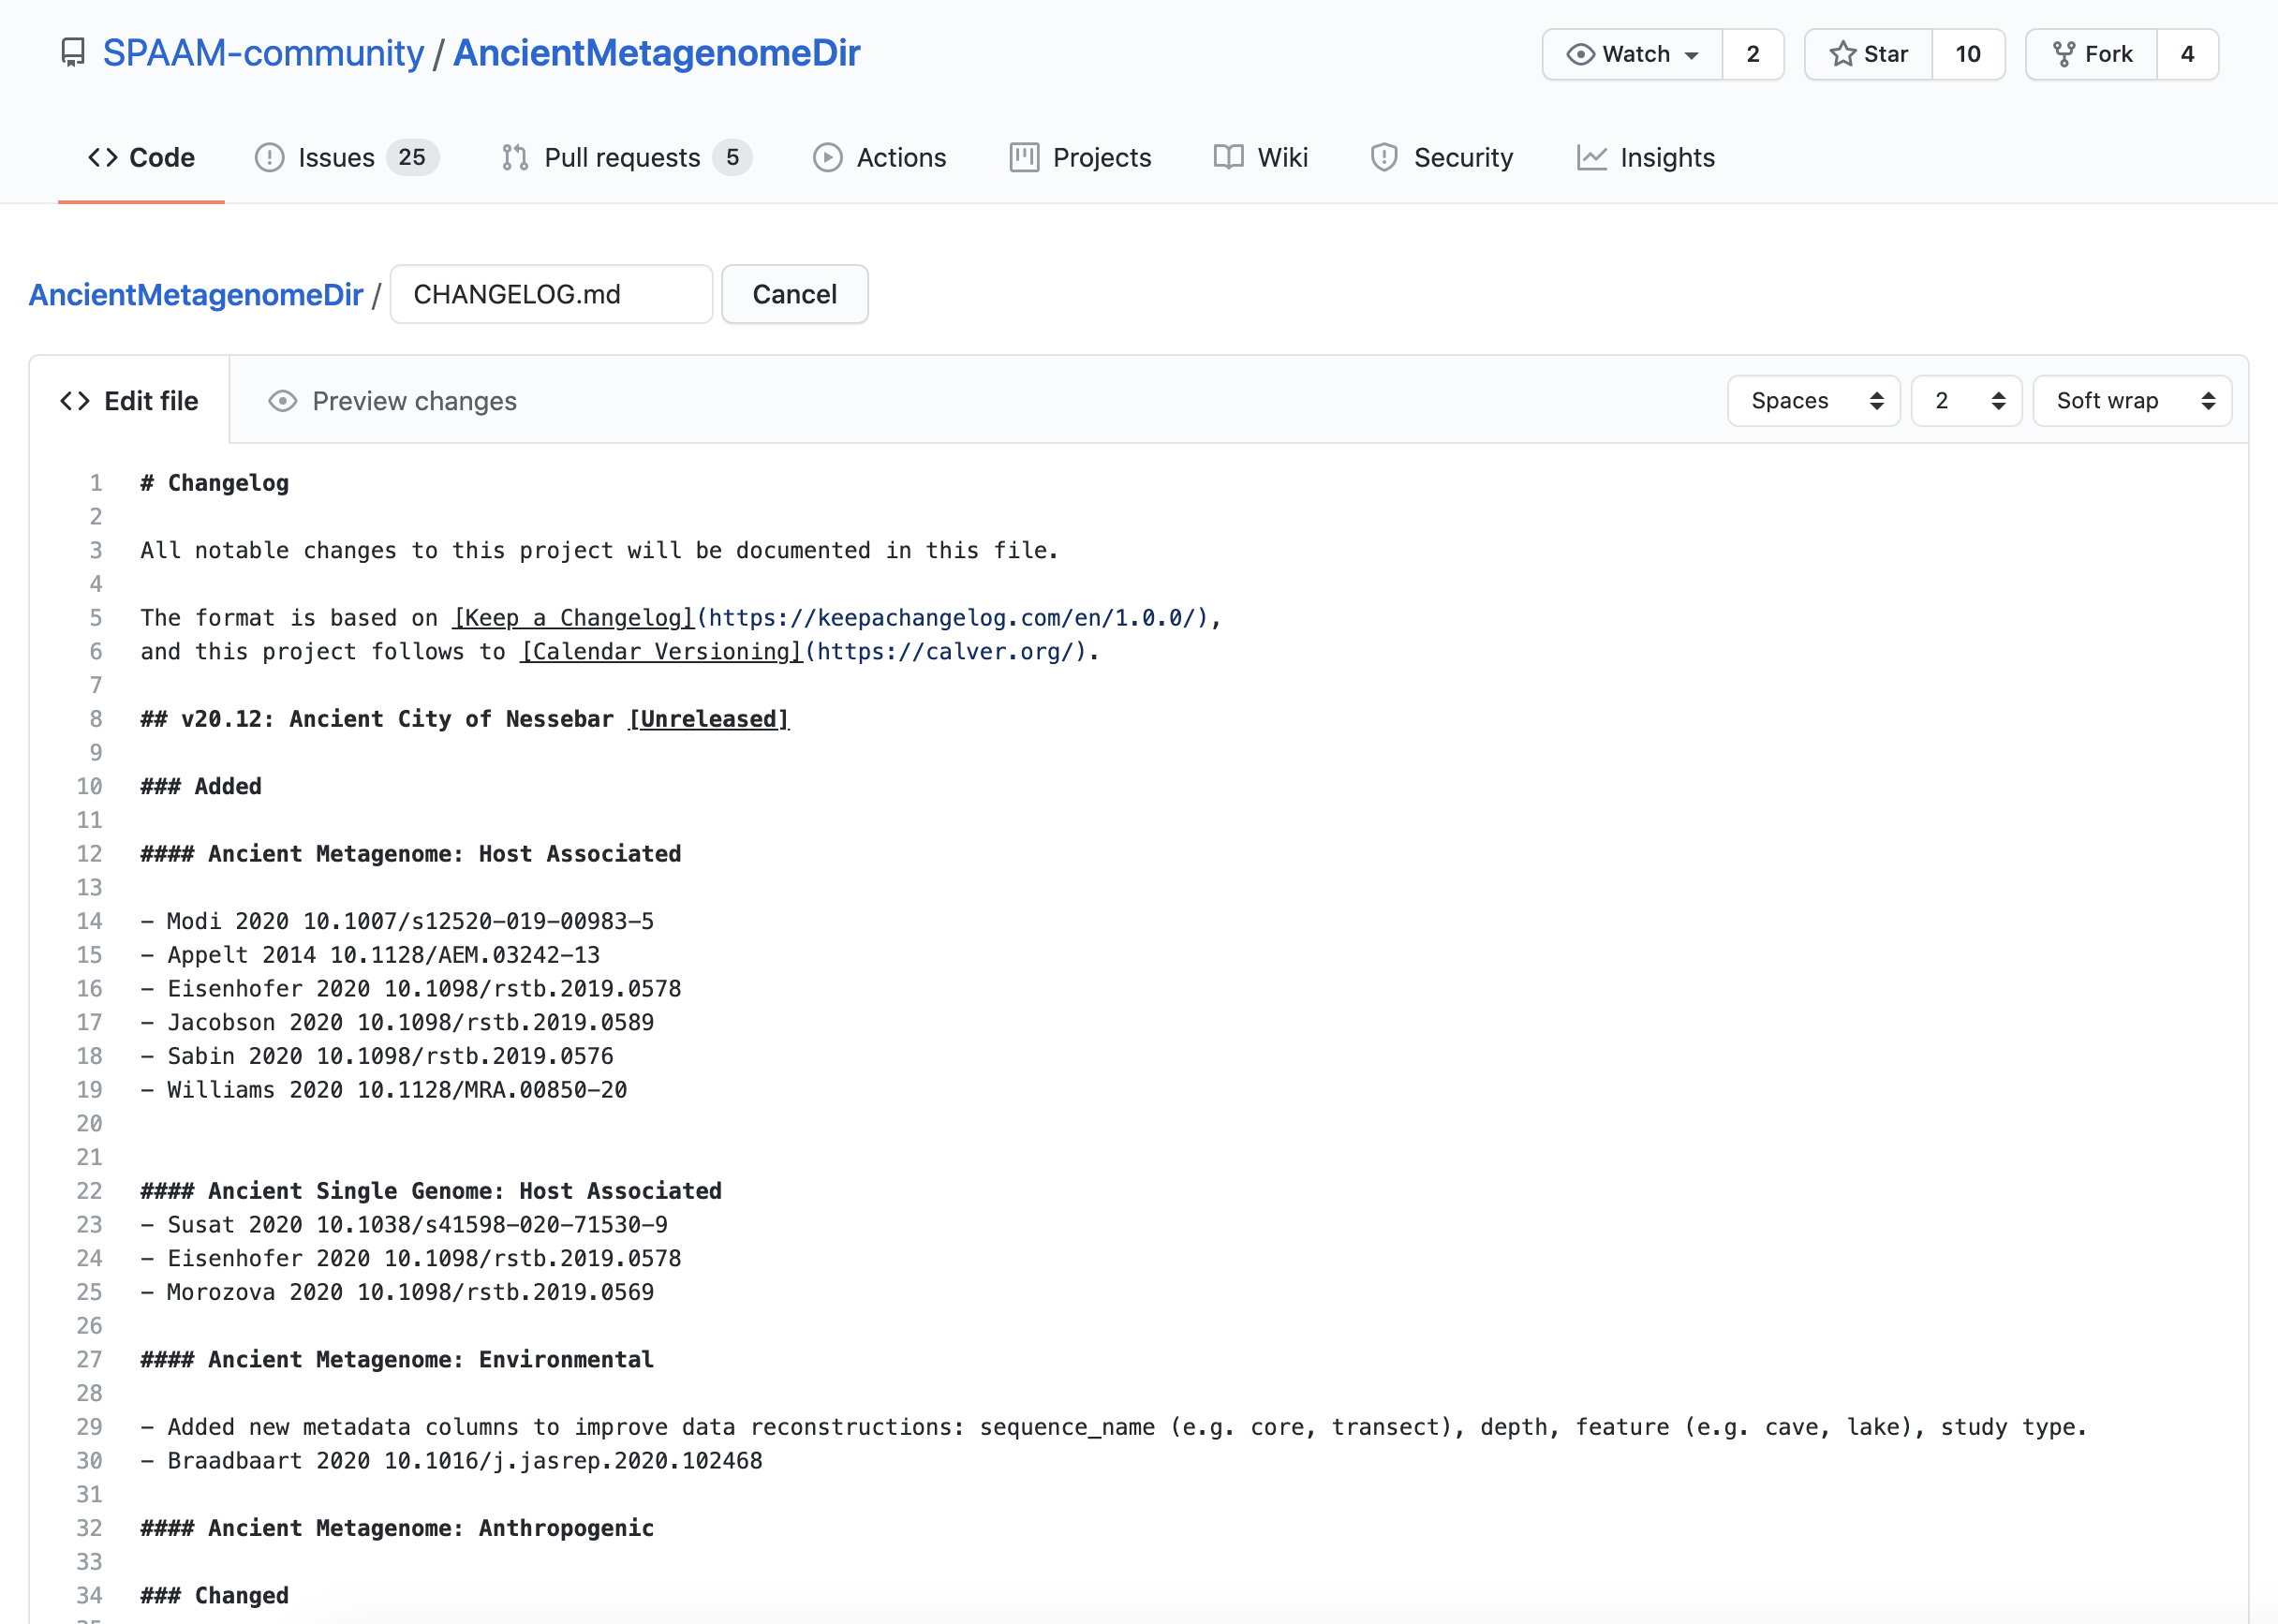
Task: Click 'Ancient Metagenome: Host Associated' heading
Action: point(411,854)
